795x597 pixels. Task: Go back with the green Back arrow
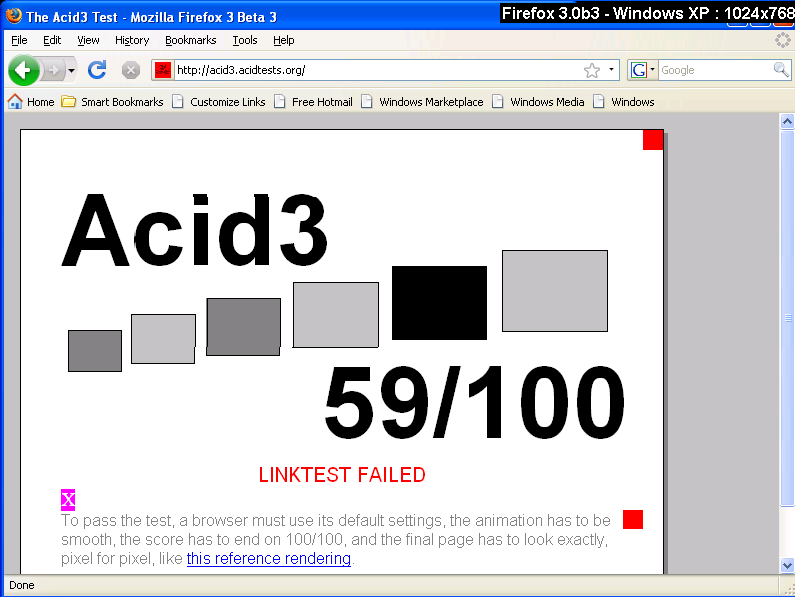point(23,70)
